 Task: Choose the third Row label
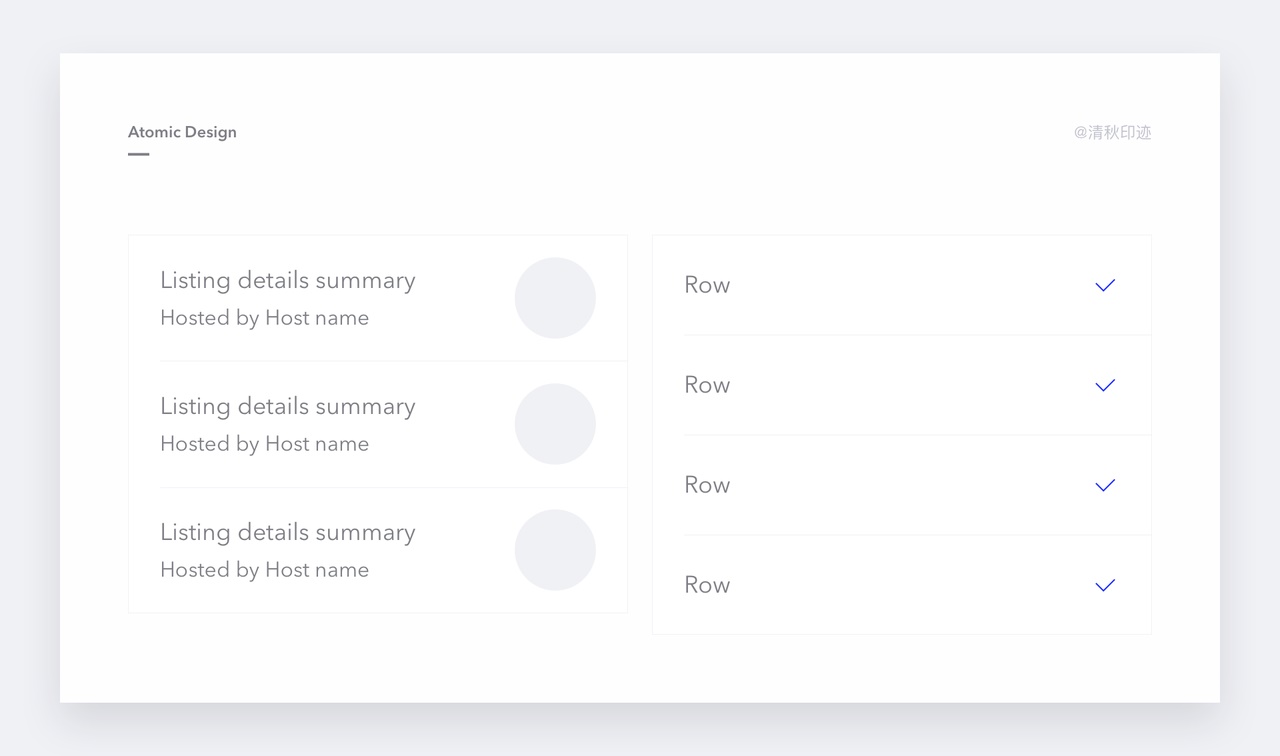pos(707,485)
